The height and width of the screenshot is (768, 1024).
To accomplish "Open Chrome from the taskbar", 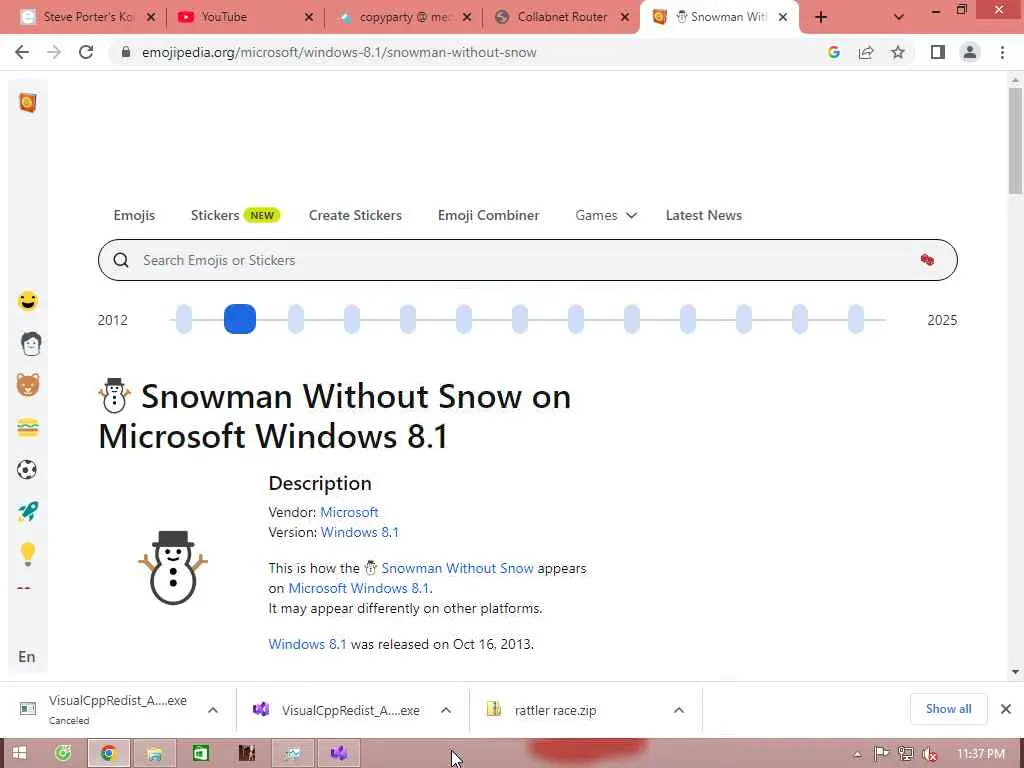I will click(x=108, y=754).
